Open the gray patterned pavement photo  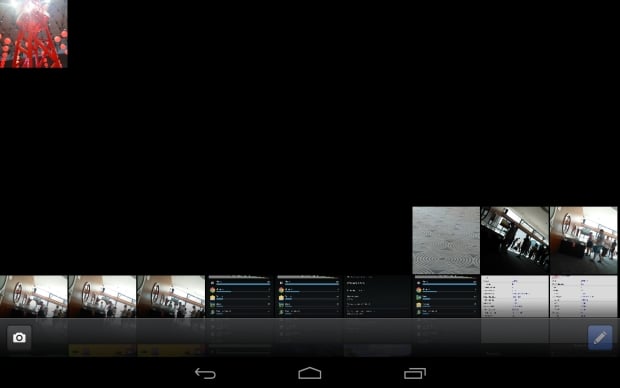coord(446,240)
